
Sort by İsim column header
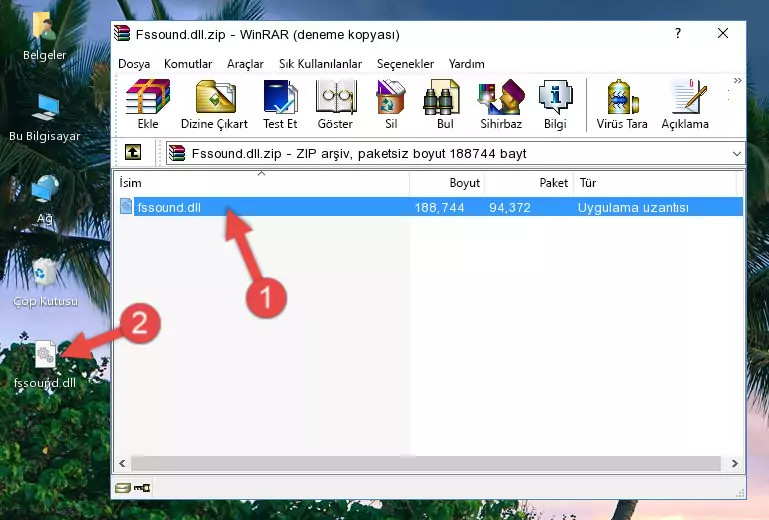click(262, 182)
